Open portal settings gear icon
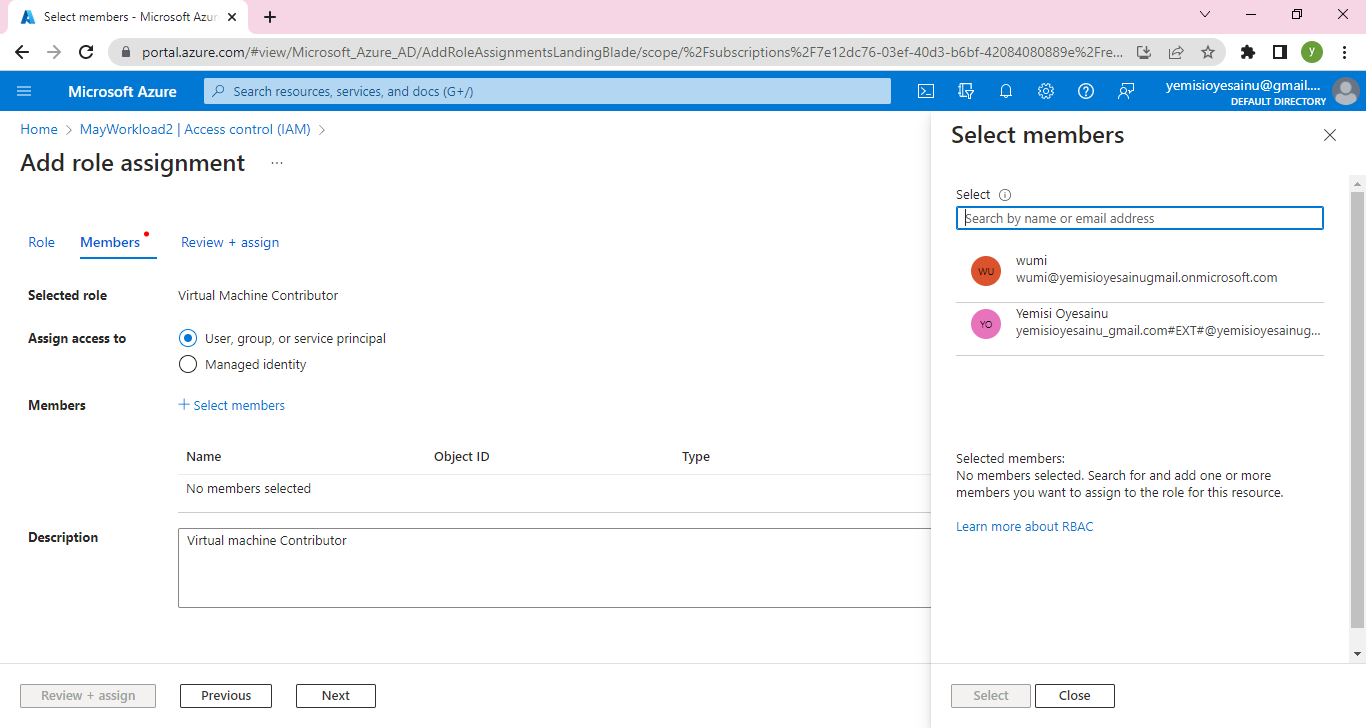Screen dimensions: 1366x728 (x=1046, y=91)
